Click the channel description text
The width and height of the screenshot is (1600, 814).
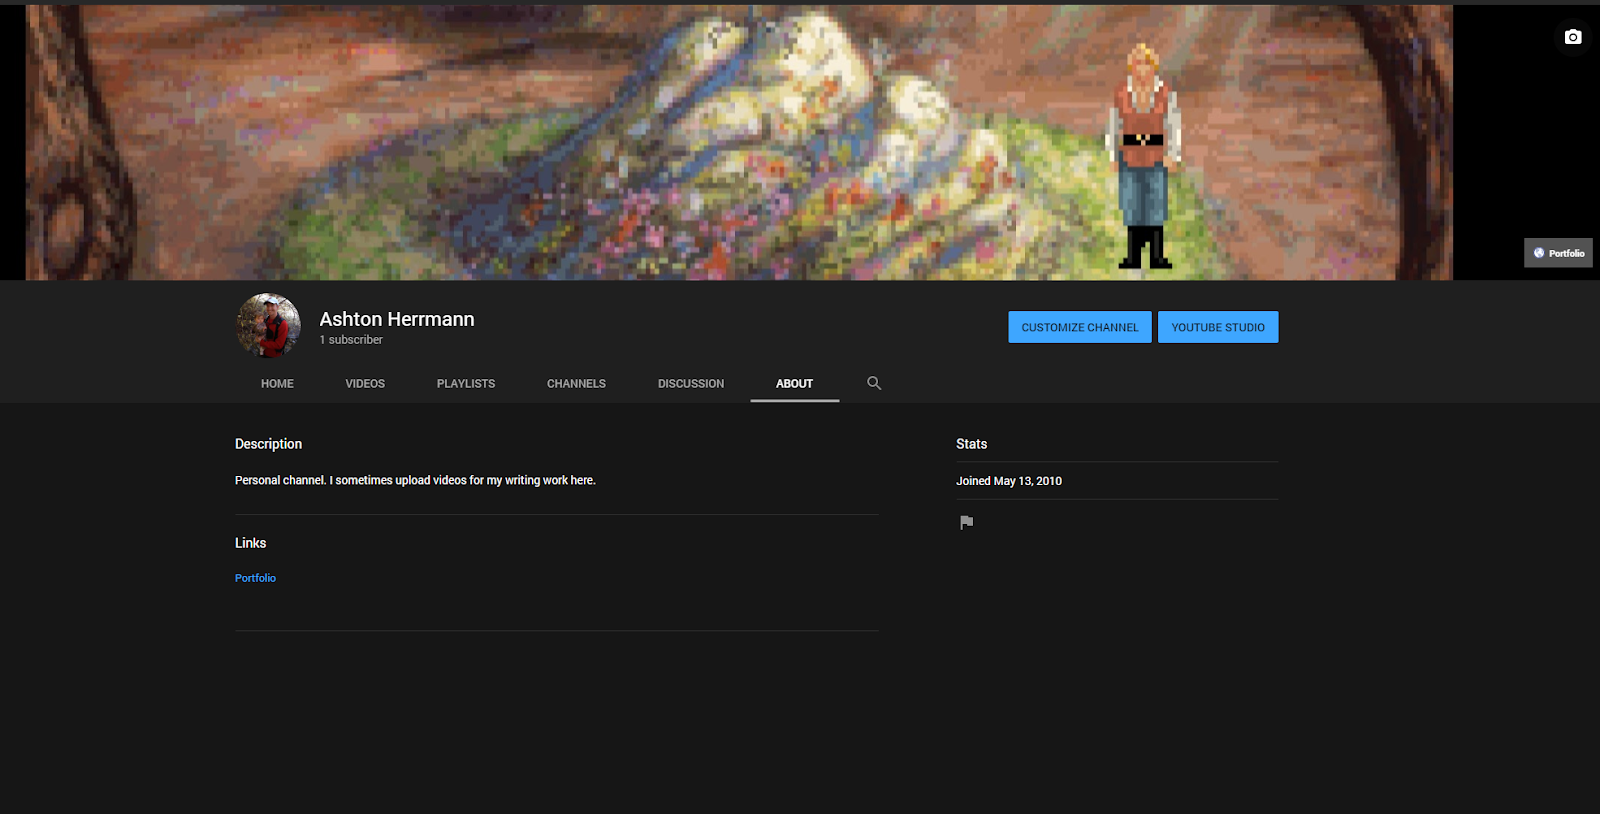[415, 480]
